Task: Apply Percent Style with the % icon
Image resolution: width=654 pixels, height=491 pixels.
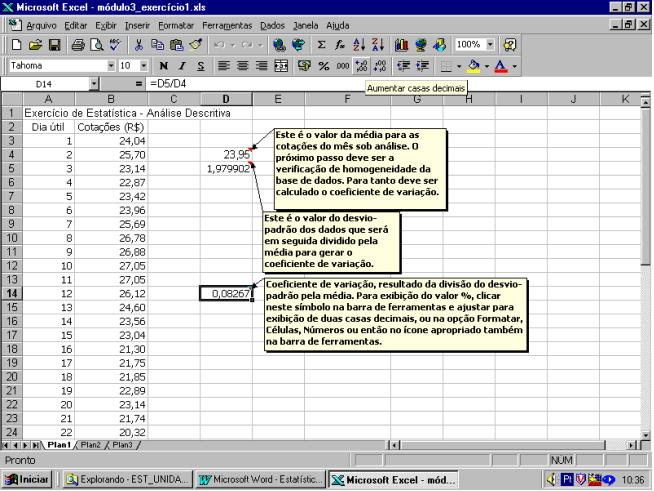Action: pyautogui.click(x=324, y=66)
